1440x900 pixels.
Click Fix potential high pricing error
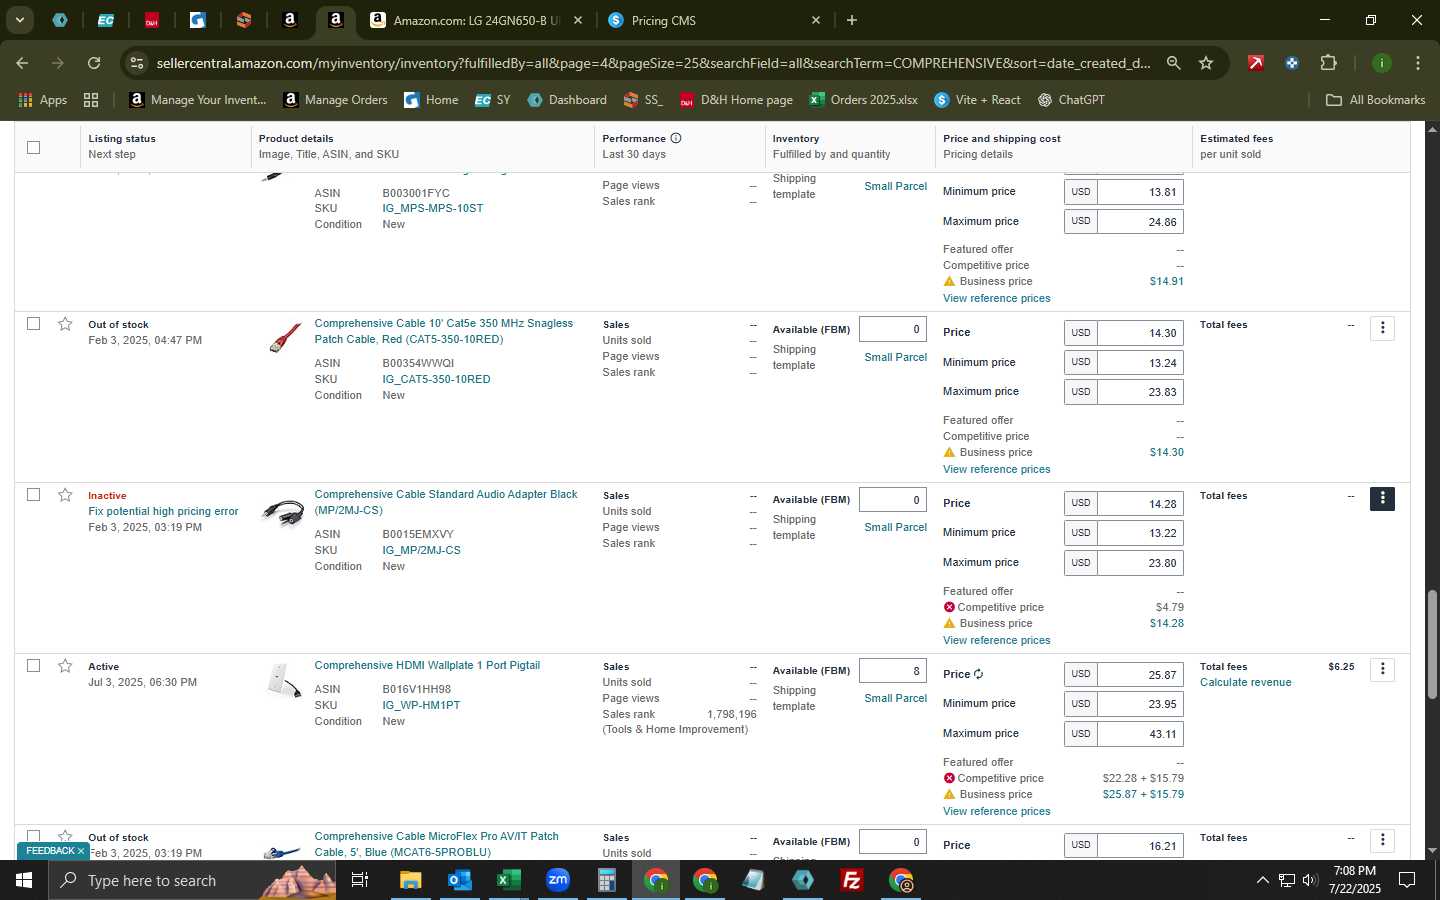163,511
